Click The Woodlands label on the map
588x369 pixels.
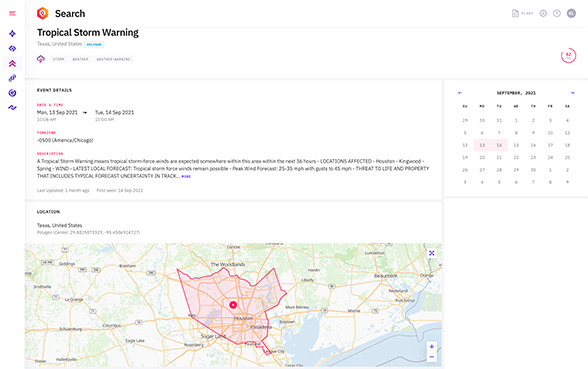click(x=228, y=264)
